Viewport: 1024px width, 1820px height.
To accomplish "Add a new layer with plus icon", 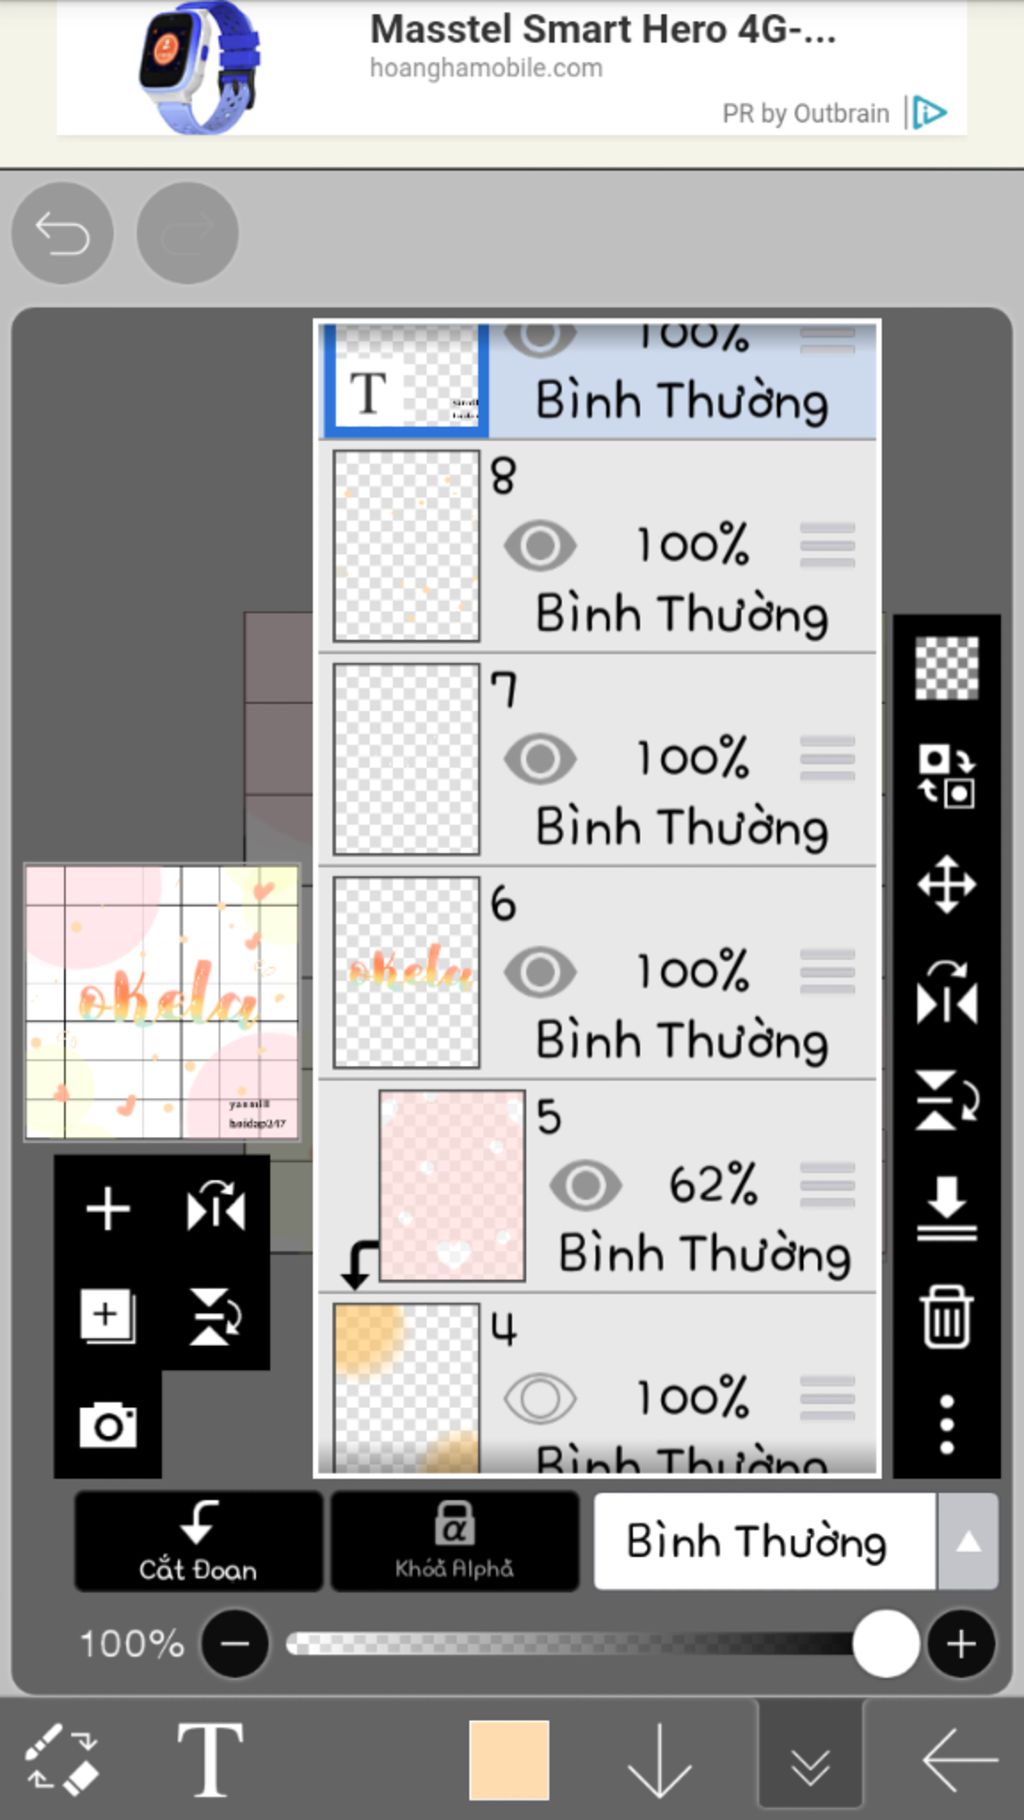I will [108, 1209].
